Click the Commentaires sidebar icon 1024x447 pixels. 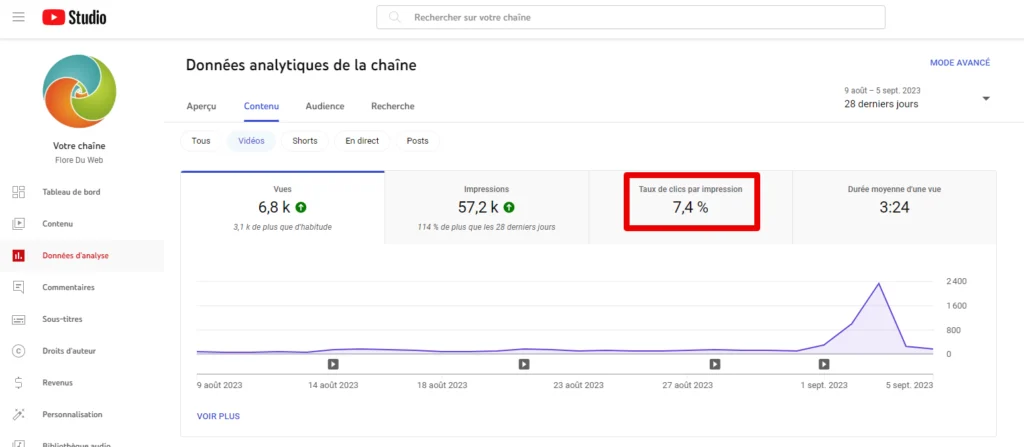click(x=18, y=287)
